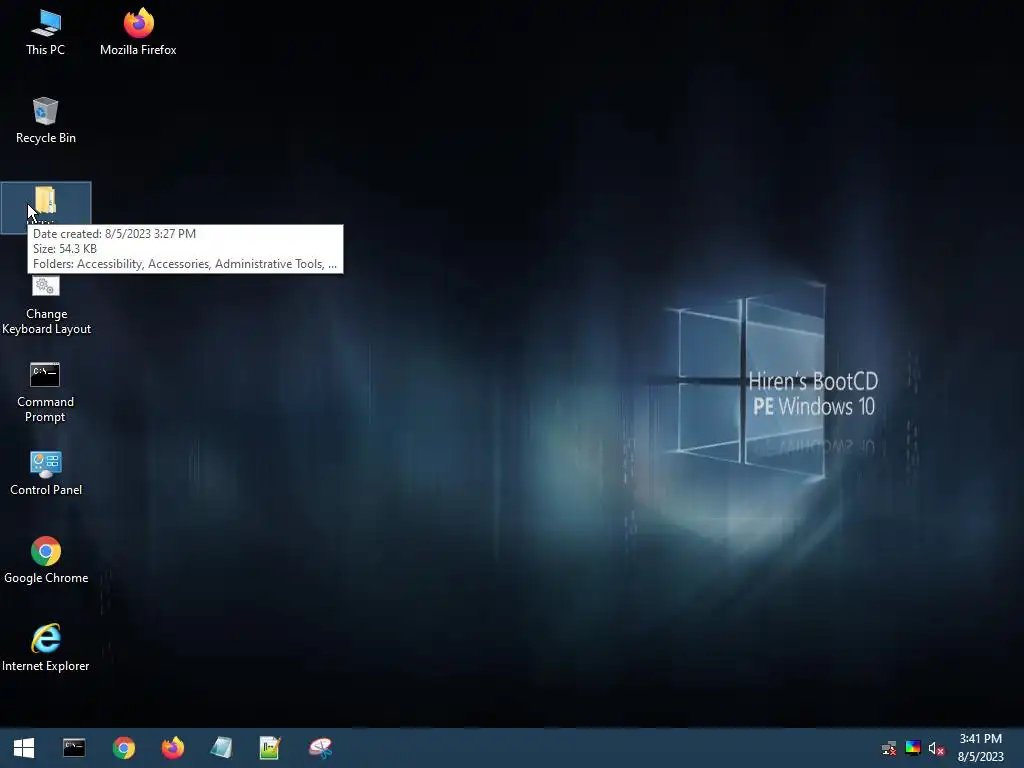Launch Chrome from the taskbar

(123, 748)
